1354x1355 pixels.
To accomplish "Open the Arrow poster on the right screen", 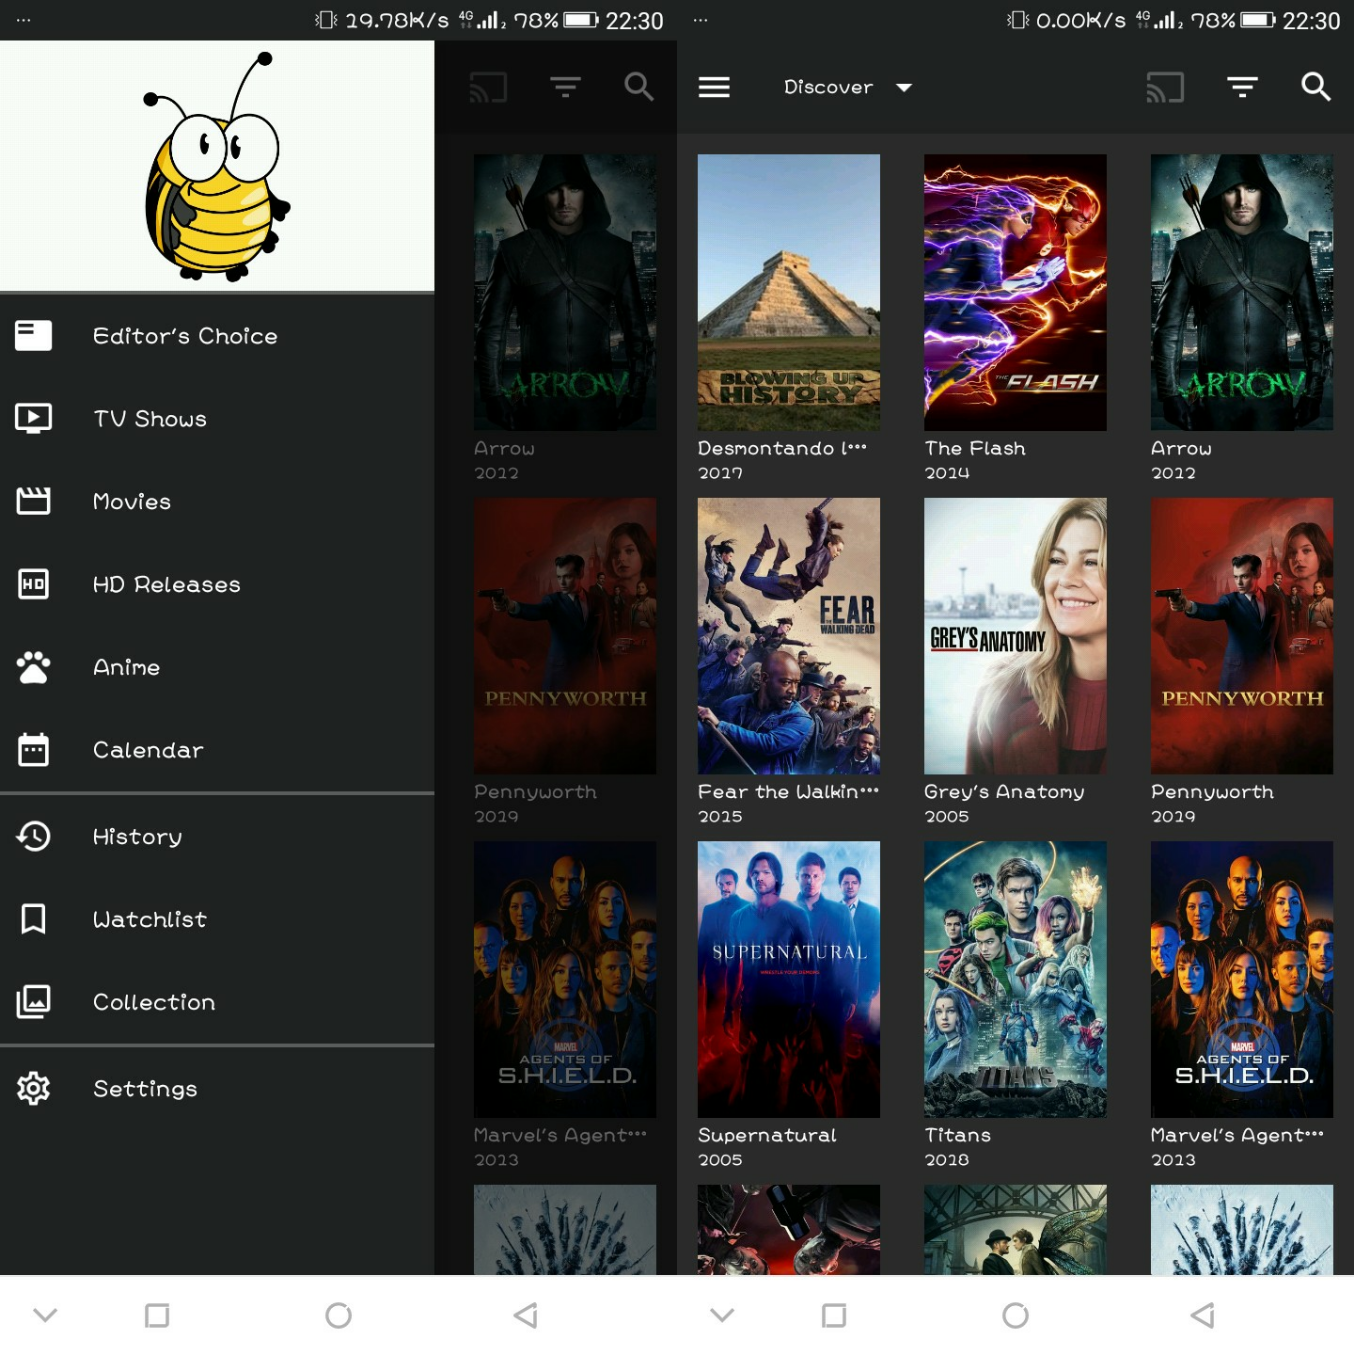I will pos(1242,292).
